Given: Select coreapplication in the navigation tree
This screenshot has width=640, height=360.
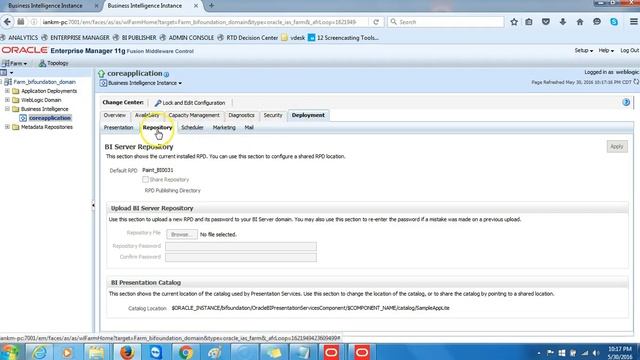Looking at the screenshot, I should [49, 118].
